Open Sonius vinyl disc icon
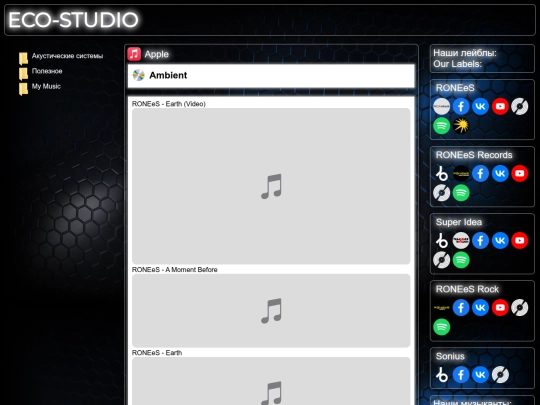The width and height of the screenshot is (540, 405). 500,375
